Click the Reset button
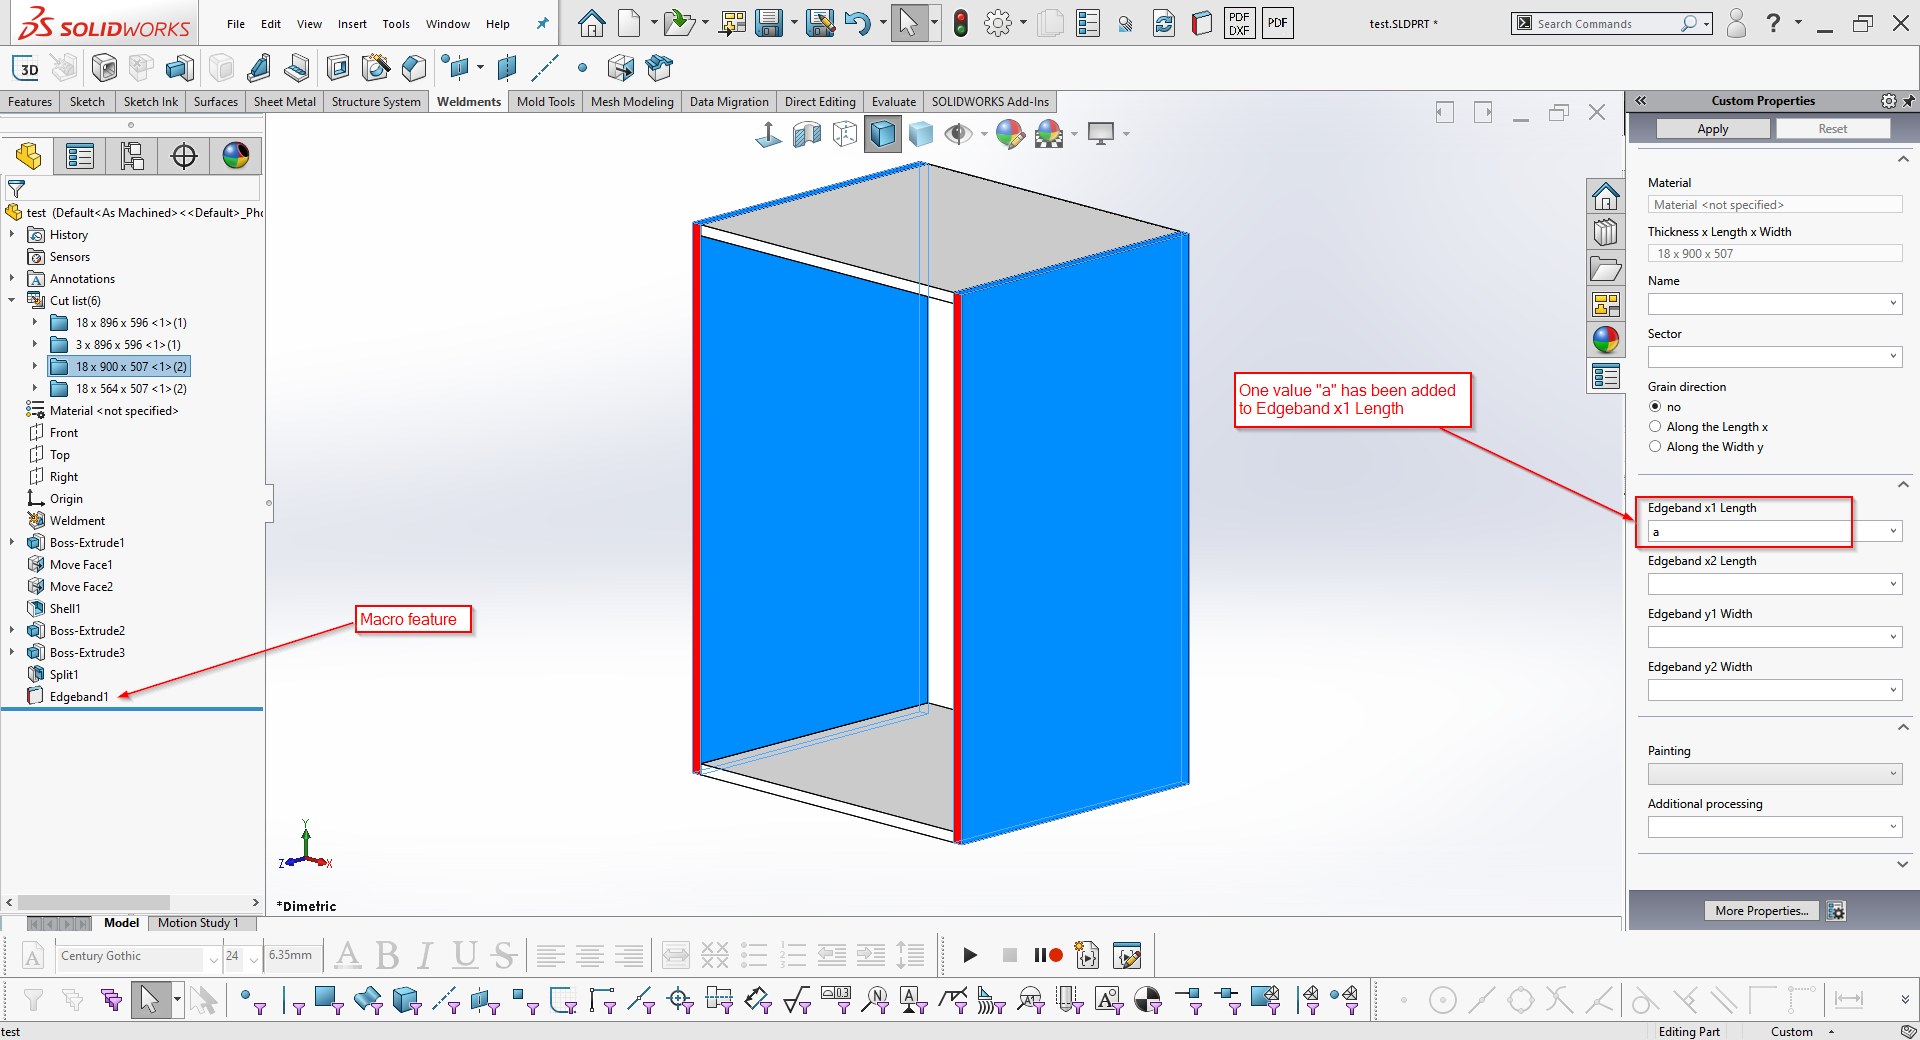 pyautogui.click(x=1833, y=129)
